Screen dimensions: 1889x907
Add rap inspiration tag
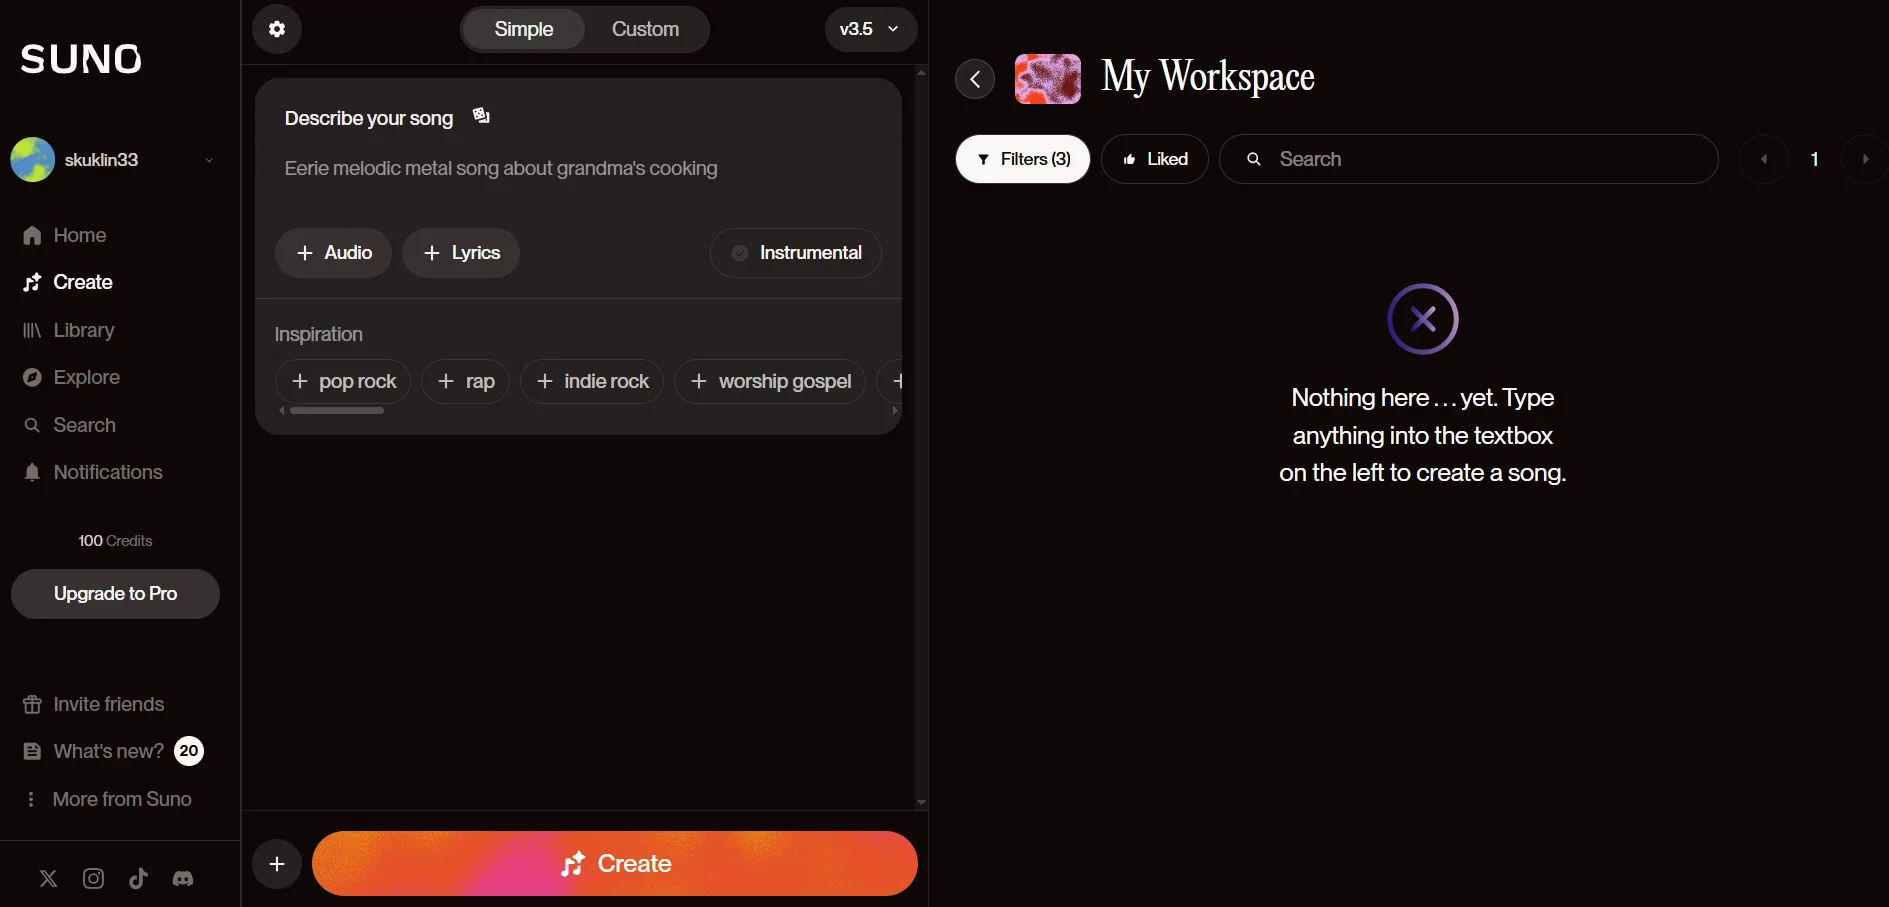466,381
